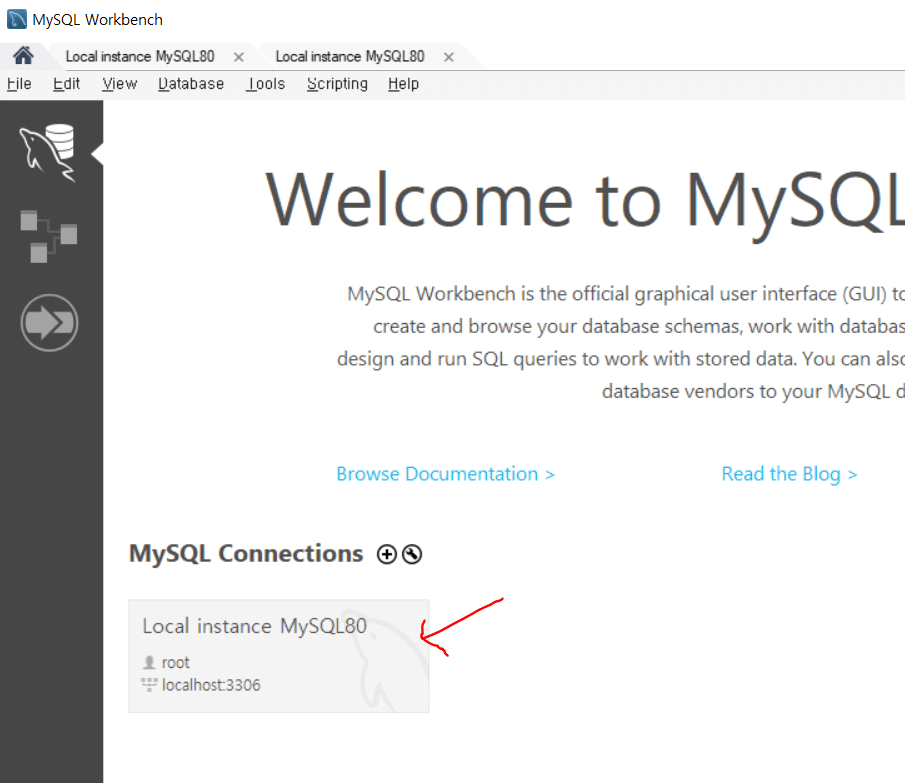Open the Tools menu
The image size is (905, 783).
pos(266,84)
